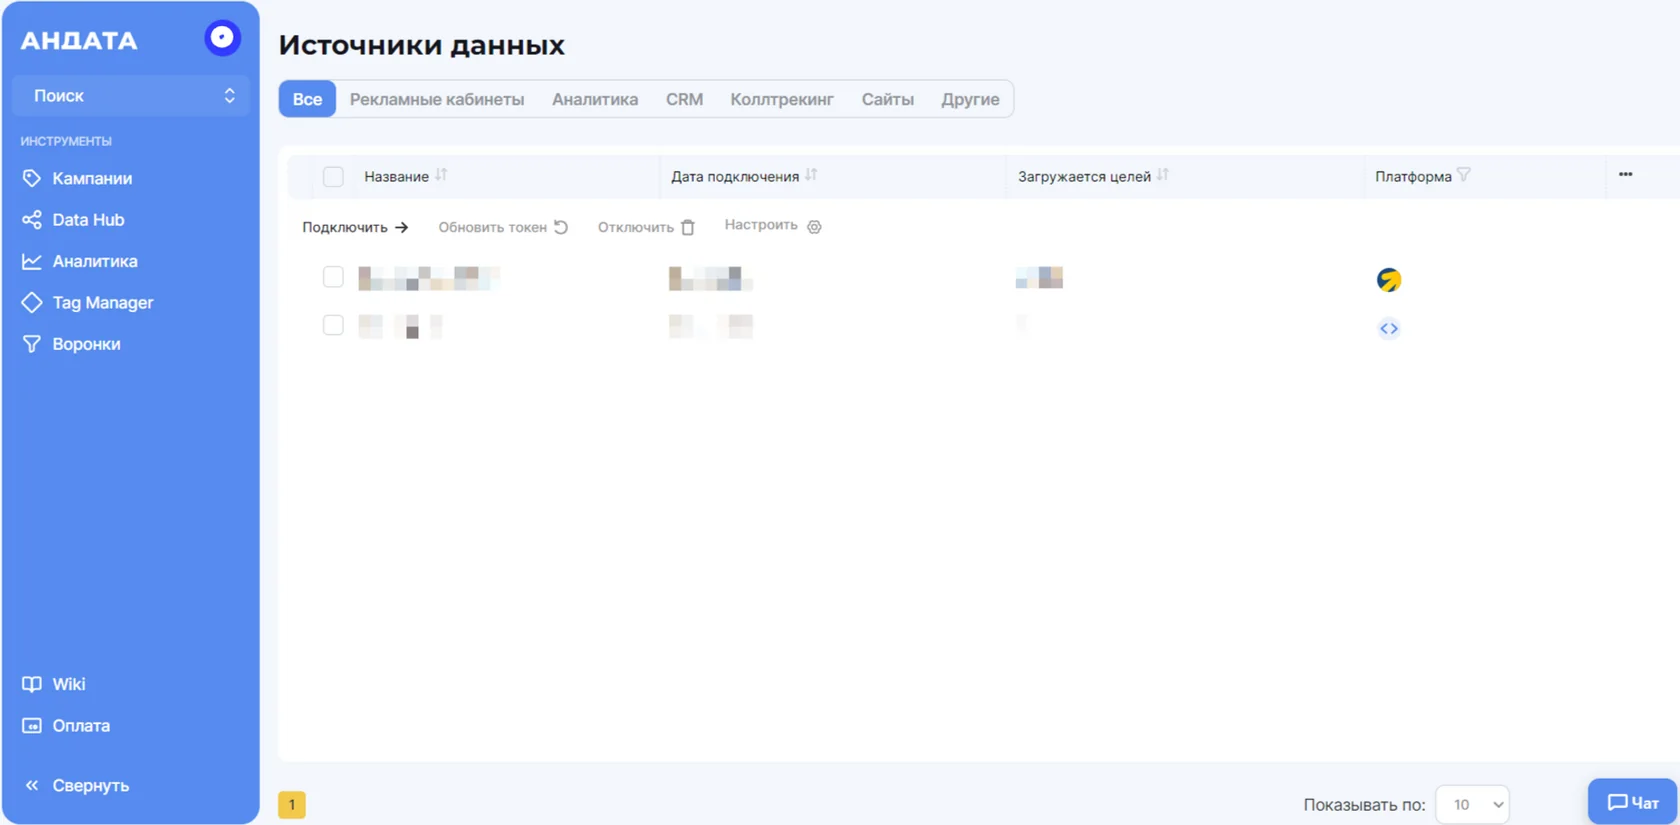Open the Wiki sidebar link
This screenshot has width=1680, height=825.
(69, 684)
